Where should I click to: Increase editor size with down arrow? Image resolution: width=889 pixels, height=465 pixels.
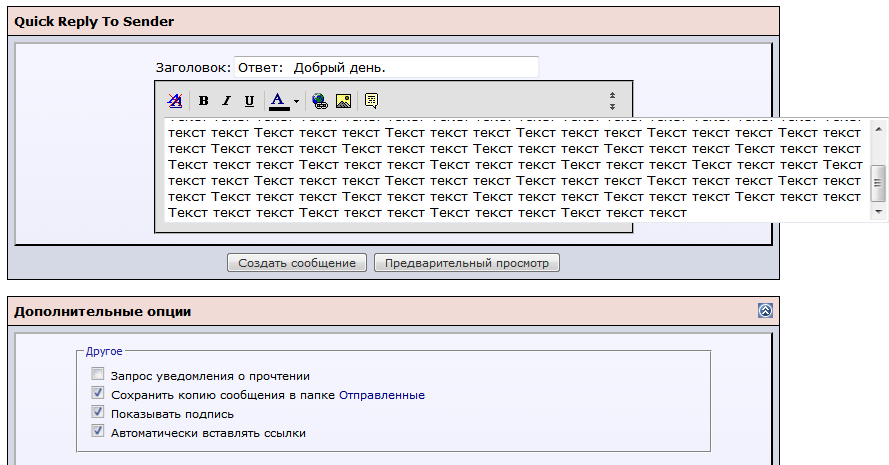612,106
